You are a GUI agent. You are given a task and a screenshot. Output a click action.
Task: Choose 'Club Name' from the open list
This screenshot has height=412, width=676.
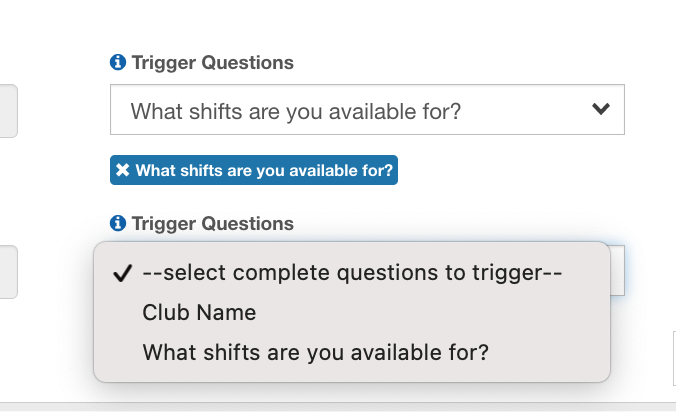[200, 313]
